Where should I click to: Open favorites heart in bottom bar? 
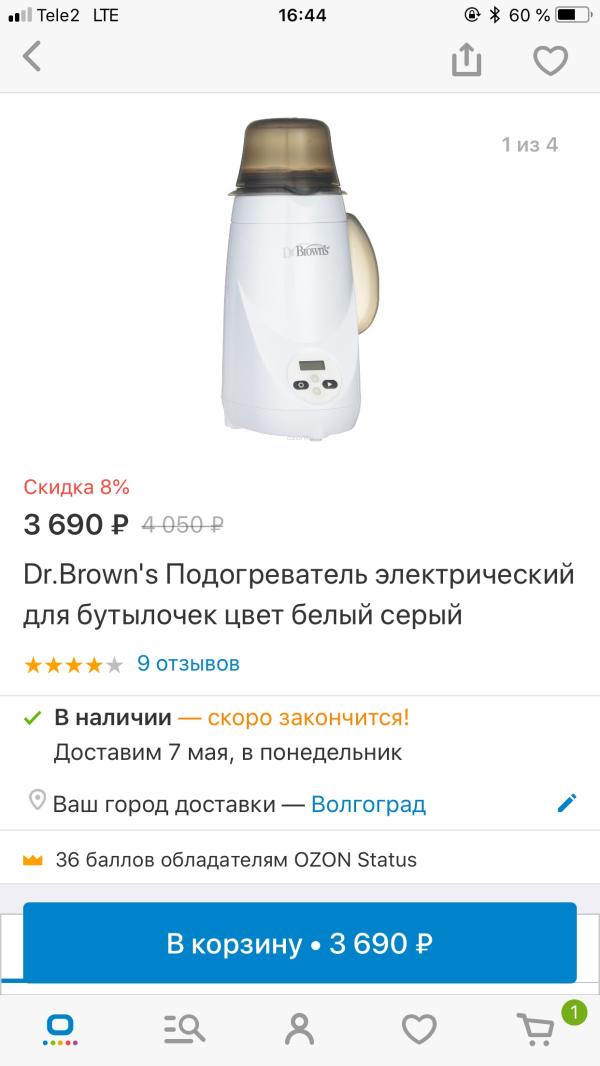[x=419, y=1029]
